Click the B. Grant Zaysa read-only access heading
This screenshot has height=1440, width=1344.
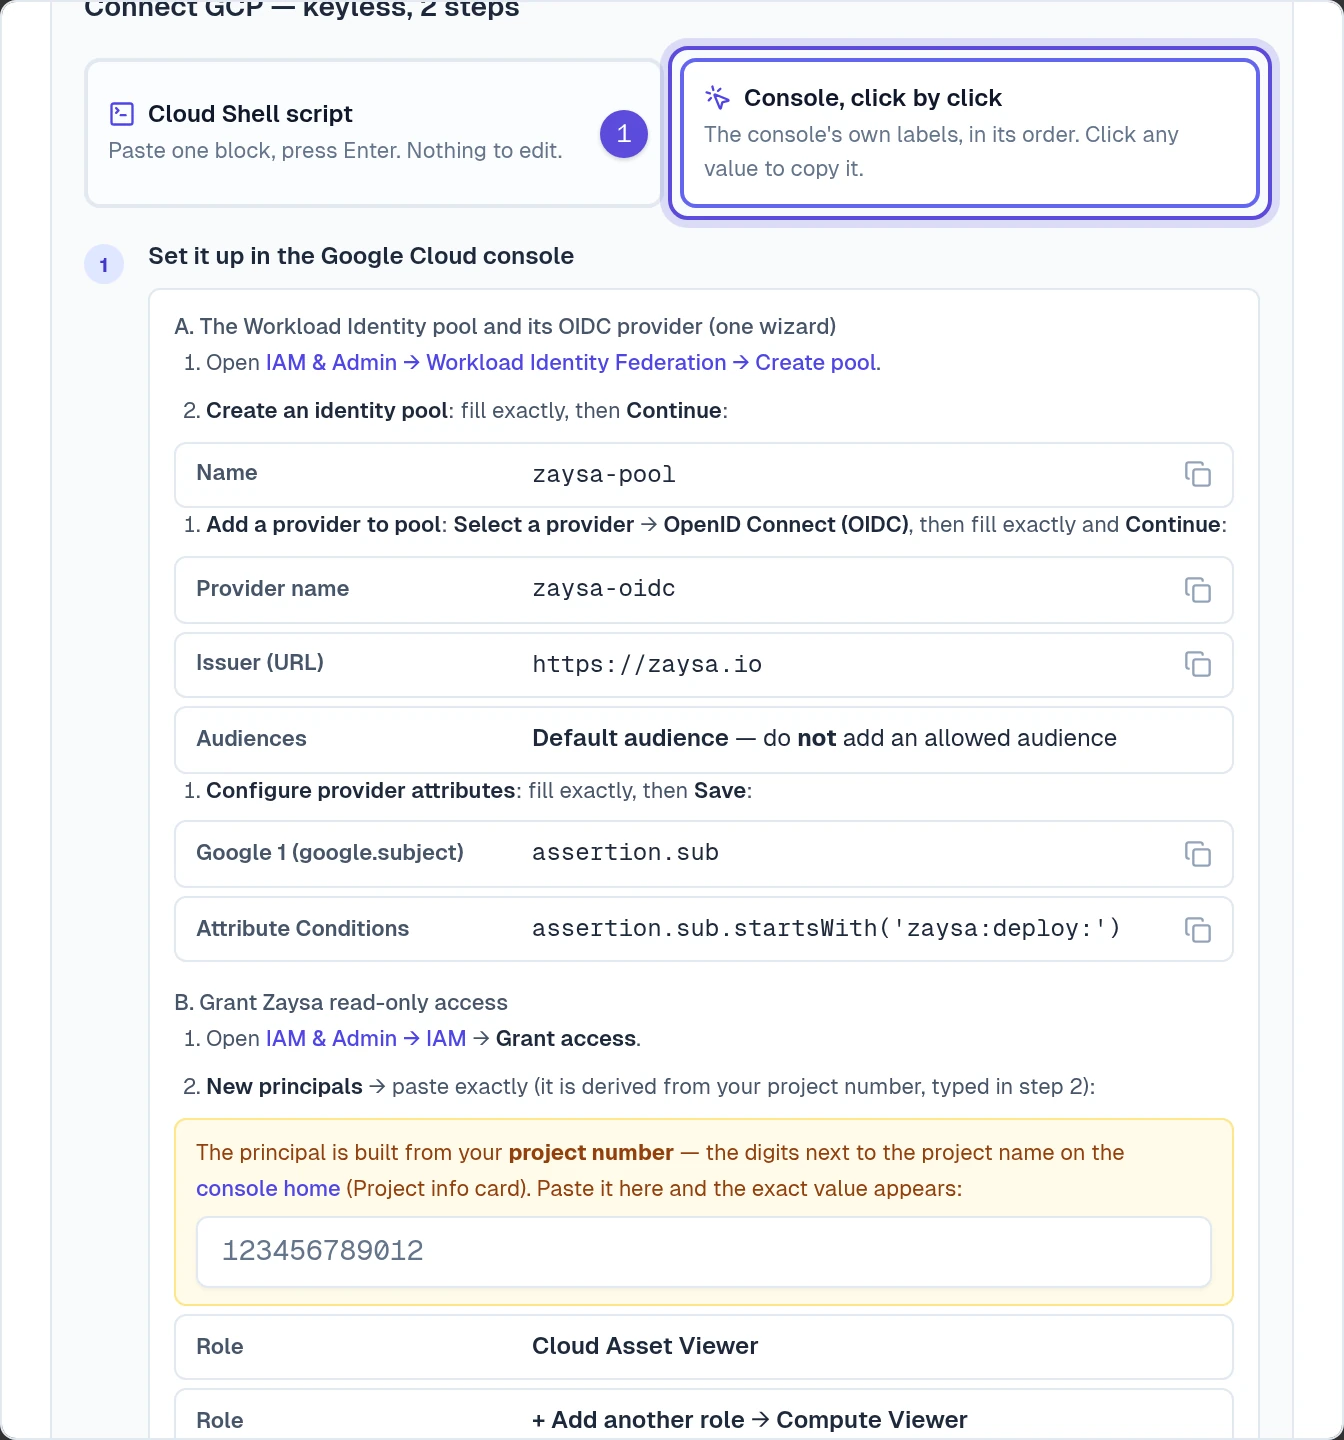[x=341, y=1002]
